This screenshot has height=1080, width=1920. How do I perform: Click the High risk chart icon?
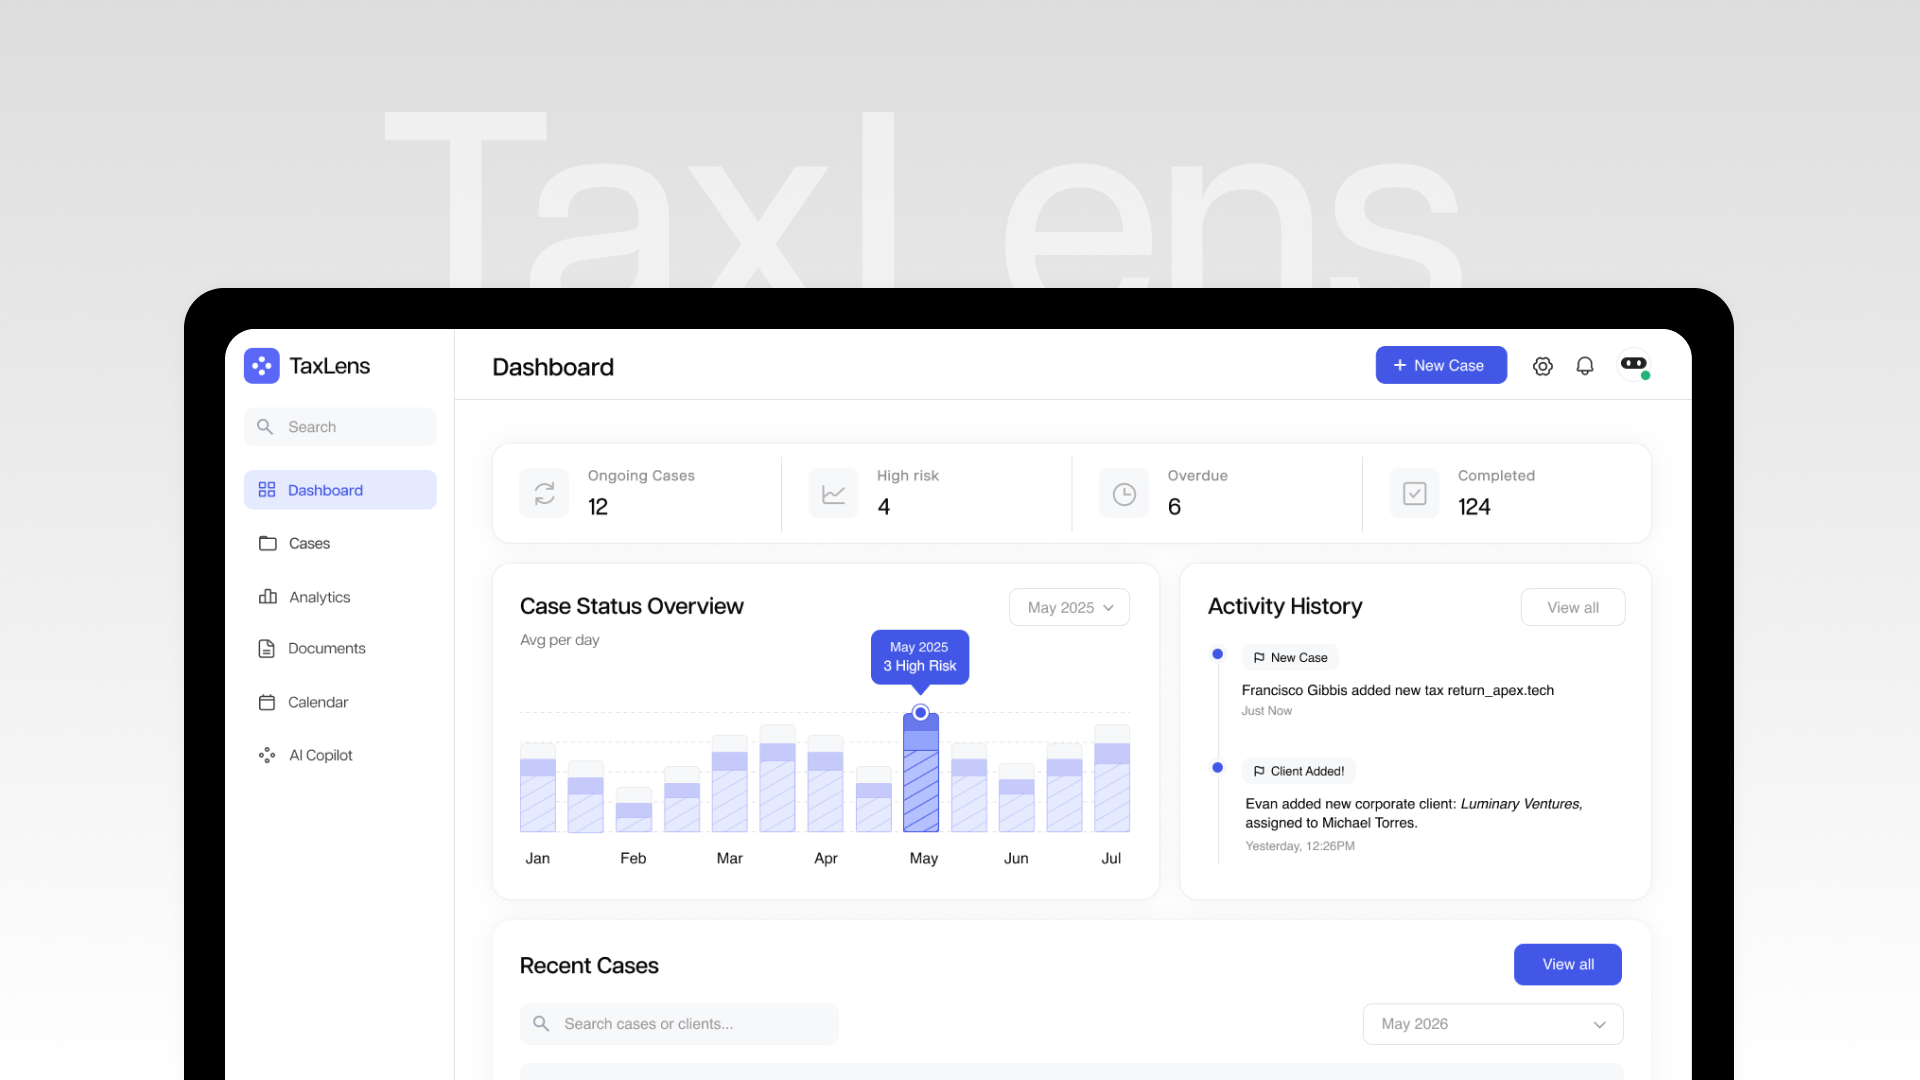point(834,493)
